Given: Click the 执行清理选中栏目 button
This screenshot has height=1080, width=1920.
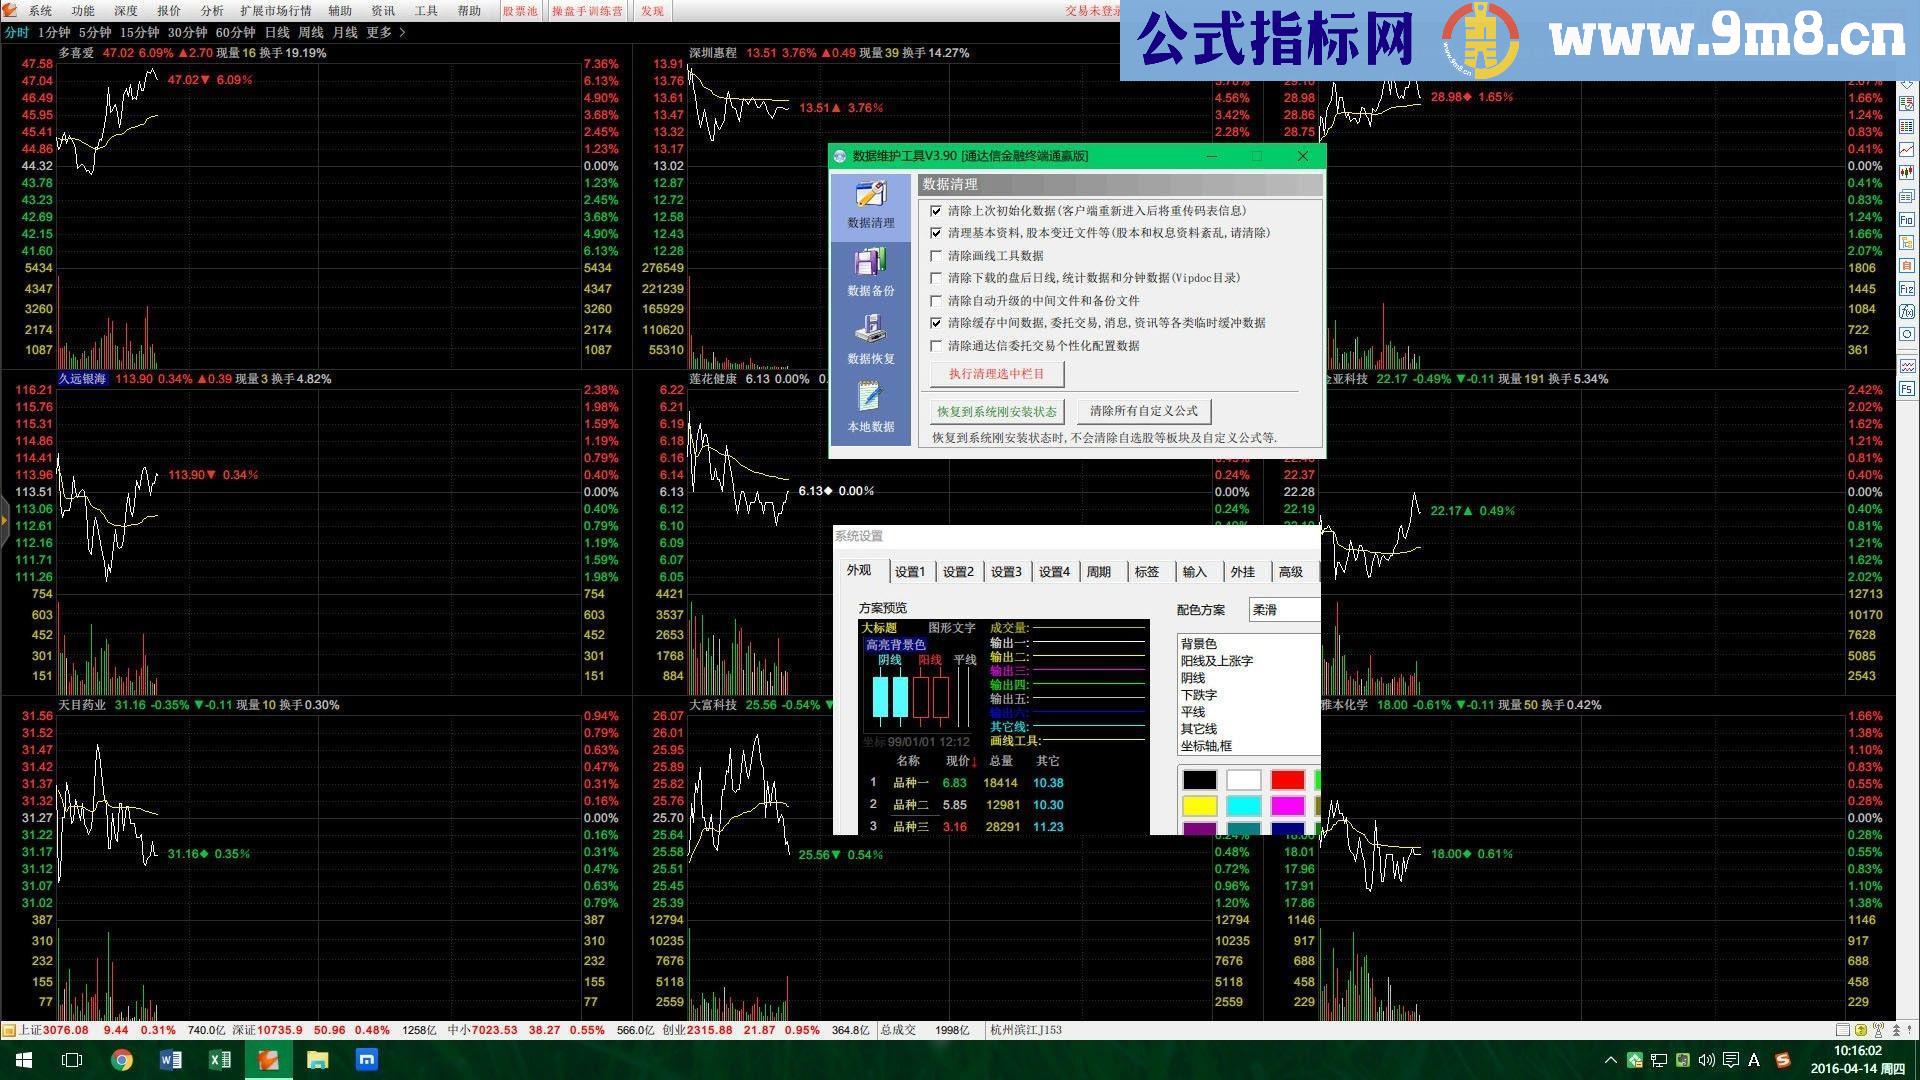Looking at the screenshot, I should 996,373.
